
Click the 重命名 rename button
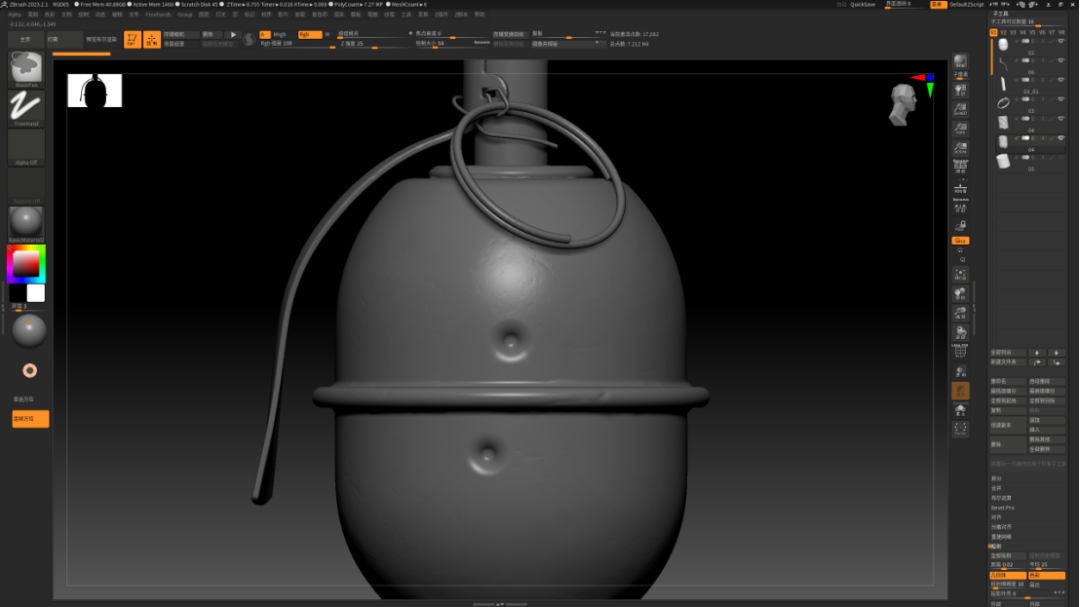click(x=1007, y=381)
